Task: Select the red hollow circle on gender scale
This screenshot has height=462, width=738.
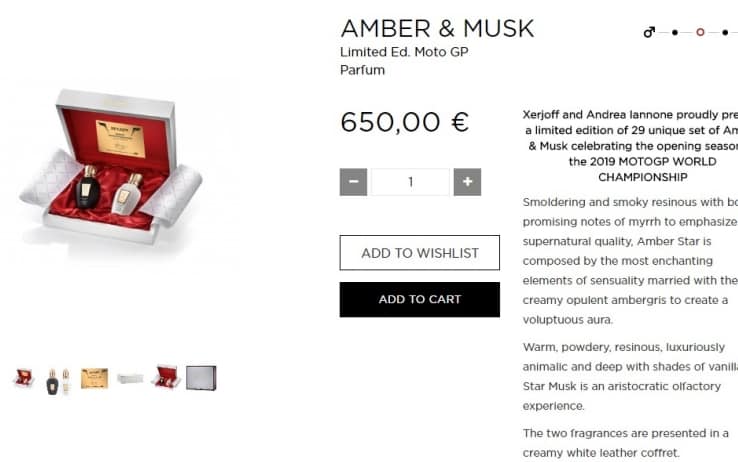Action: [700, 32]
